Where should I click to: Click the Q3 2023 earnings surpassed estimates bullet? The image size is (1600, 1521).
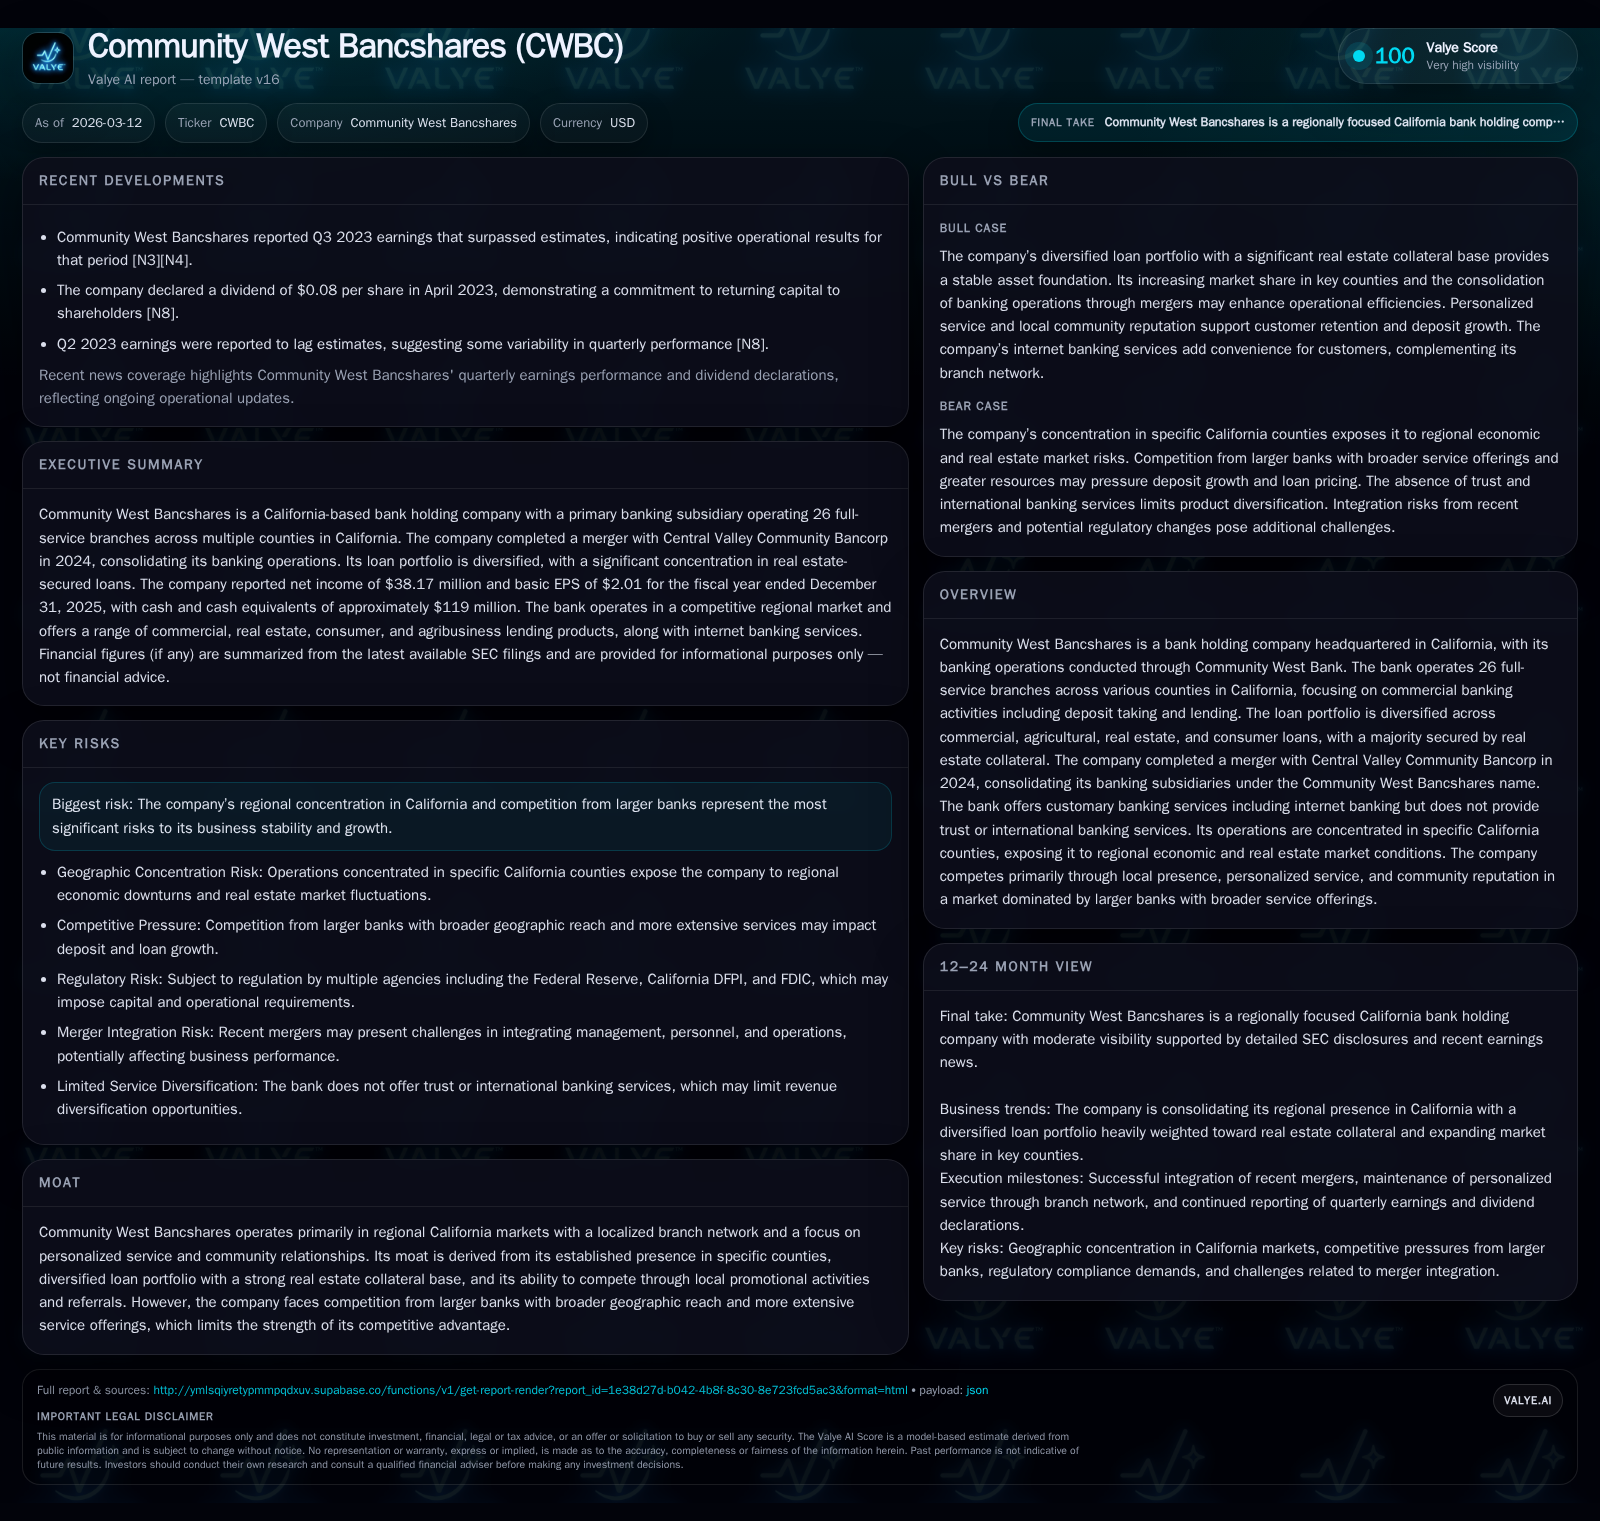pyautogui.click(x=469, y=249)
